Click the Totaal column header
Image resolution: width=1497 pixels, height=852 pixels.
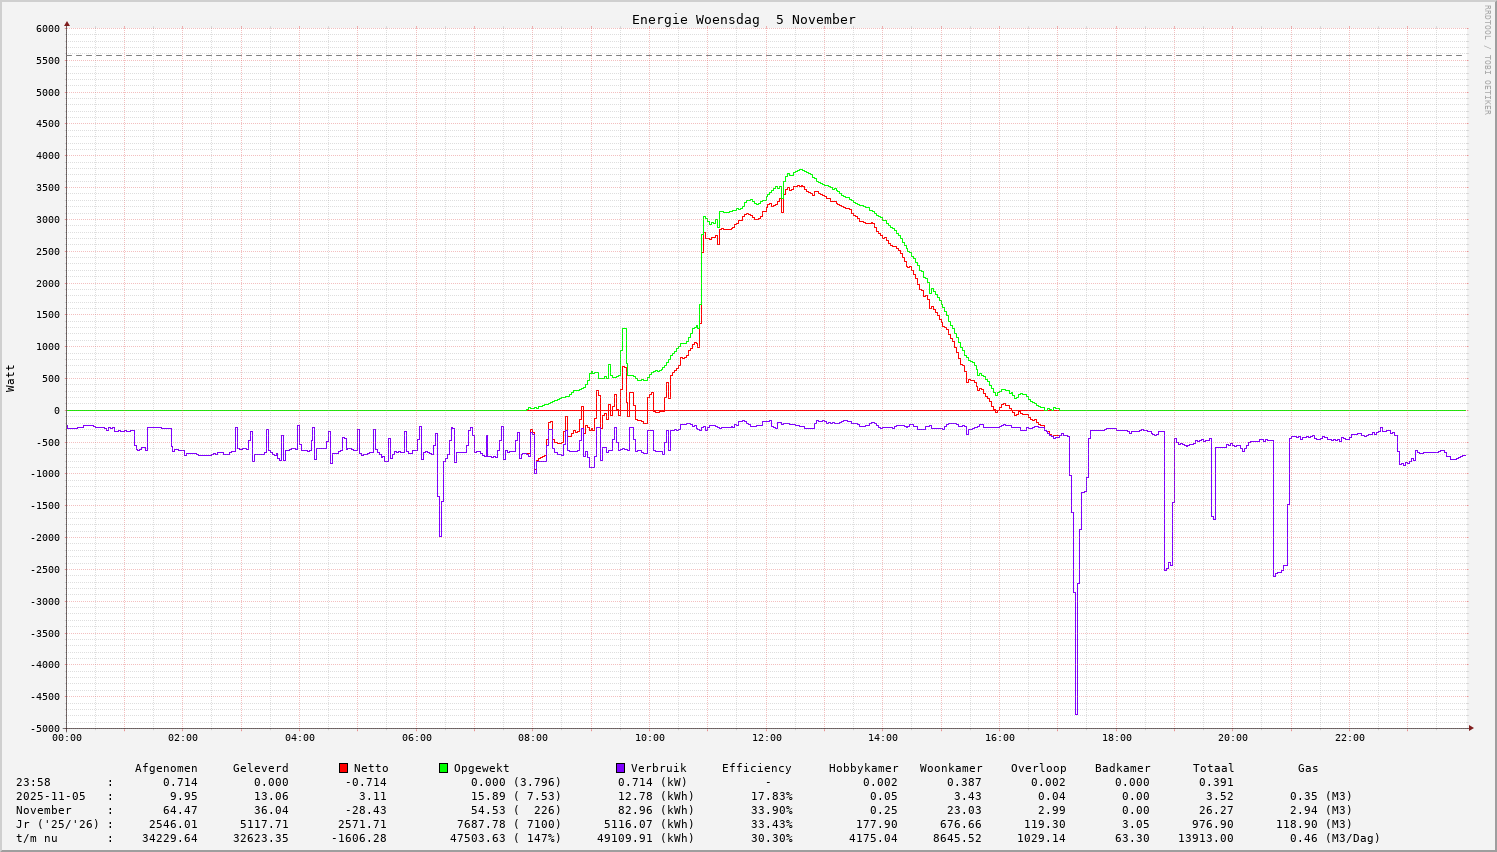[1213, 768]
